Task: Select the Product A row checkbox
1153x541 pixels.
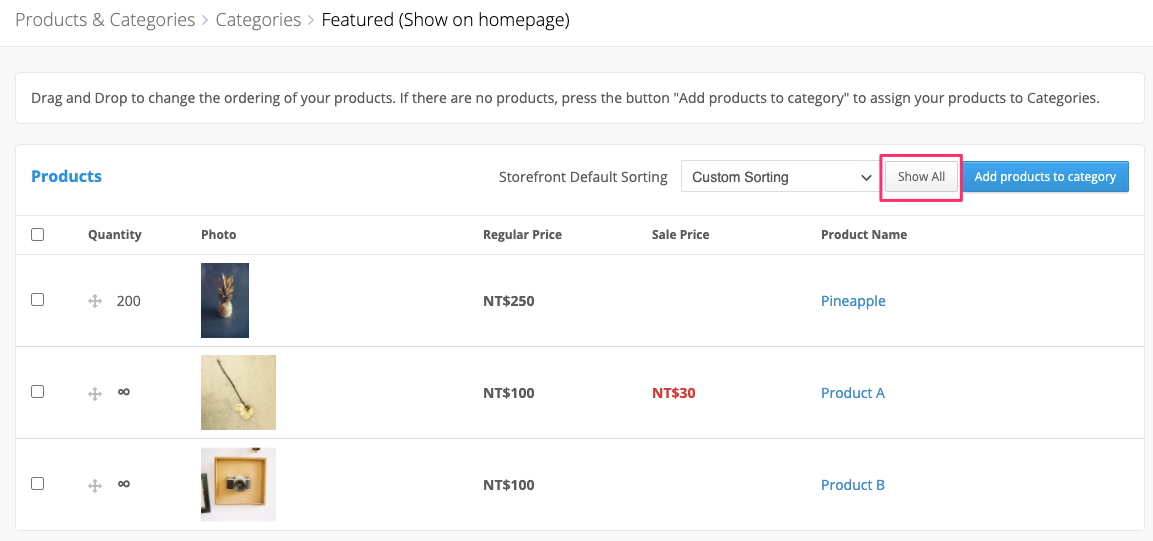Action: pyautogui.click(x=38, y=392)
